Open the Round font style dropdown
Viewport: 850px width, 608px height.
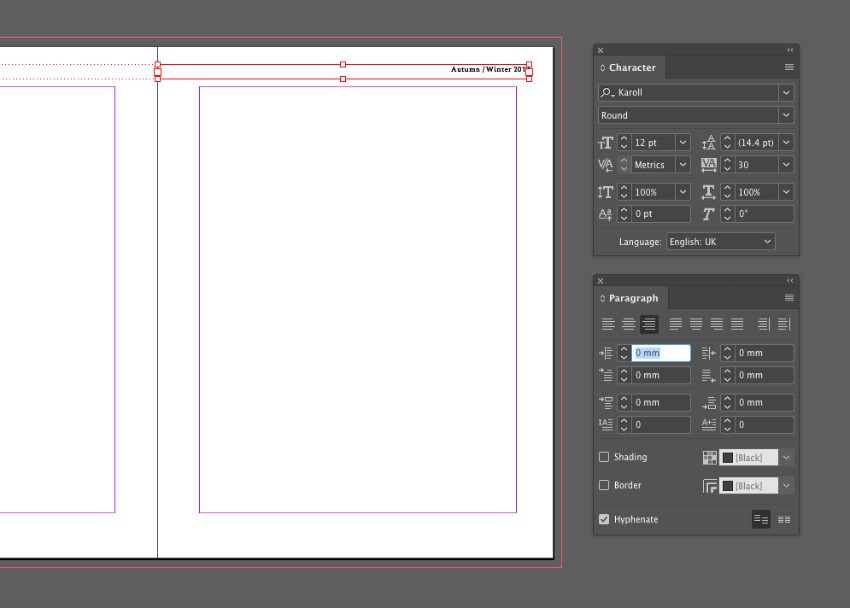786,115
